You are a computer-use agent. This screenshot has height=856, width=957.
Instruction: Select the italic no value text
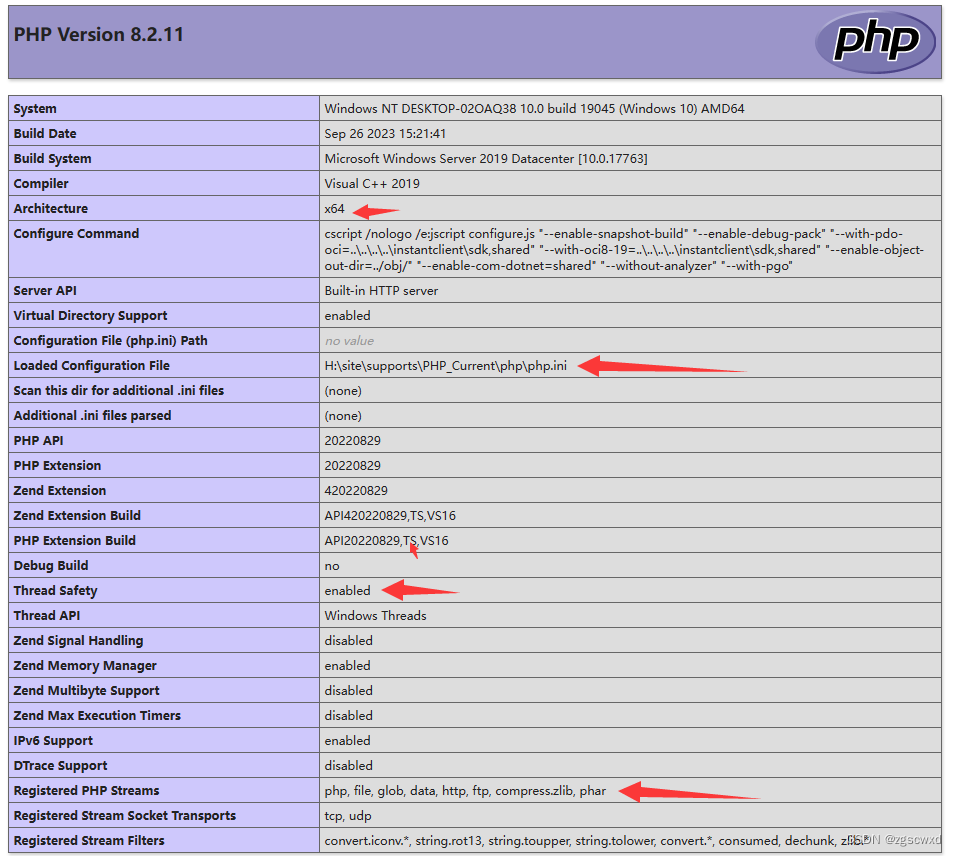click(x=349, y=340)
